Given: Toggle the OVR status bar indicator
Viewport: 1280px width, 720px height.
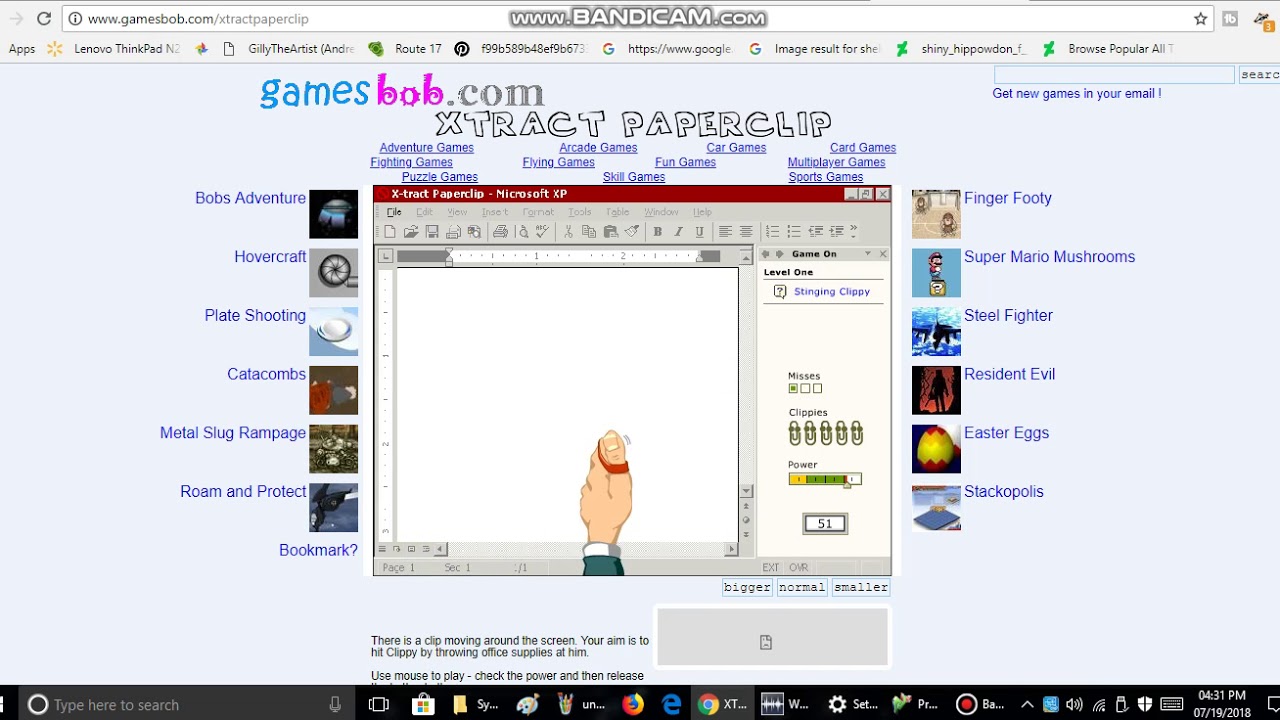Looking at the screenshot, I should point(798,567).
